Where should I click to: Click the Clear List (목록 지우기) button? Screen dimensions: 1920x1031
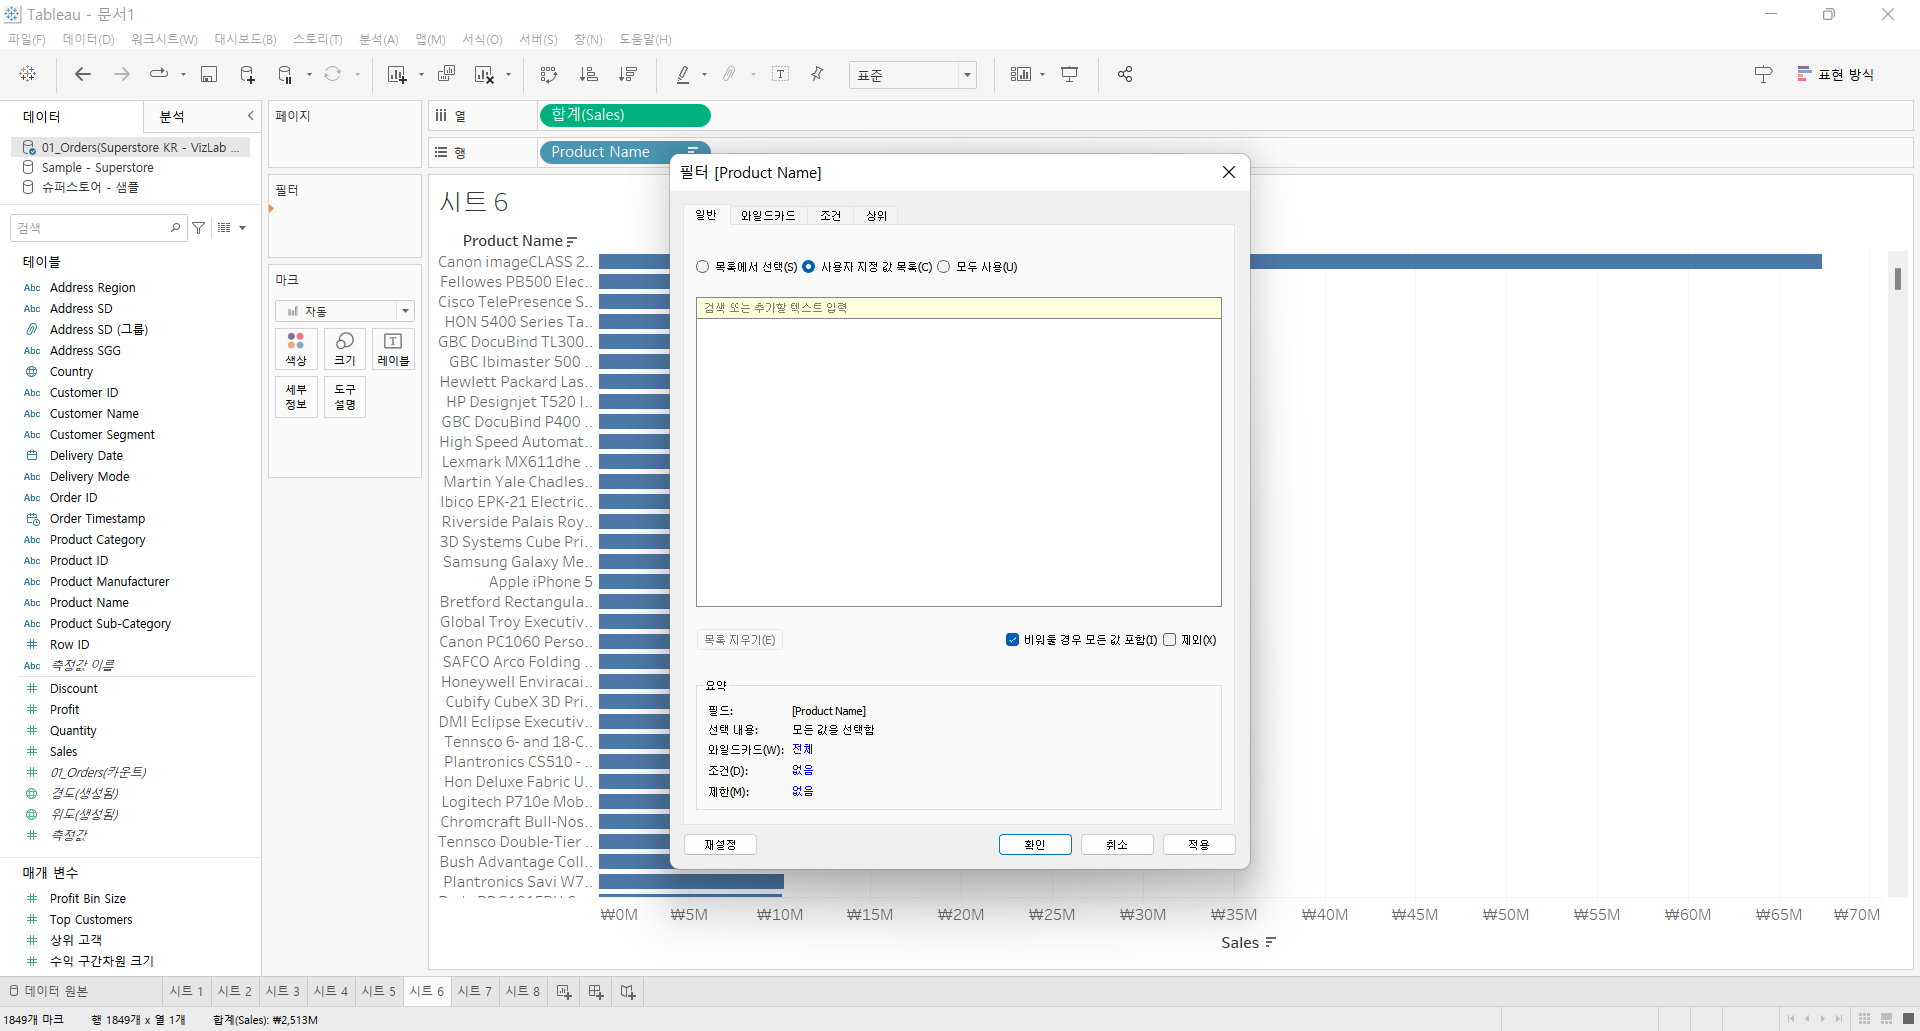739,640
